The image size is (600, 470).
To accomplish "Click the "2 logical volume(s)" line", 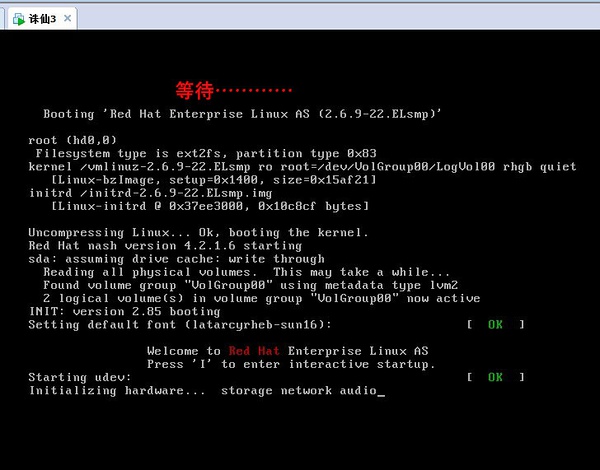I will coord(261,298).
